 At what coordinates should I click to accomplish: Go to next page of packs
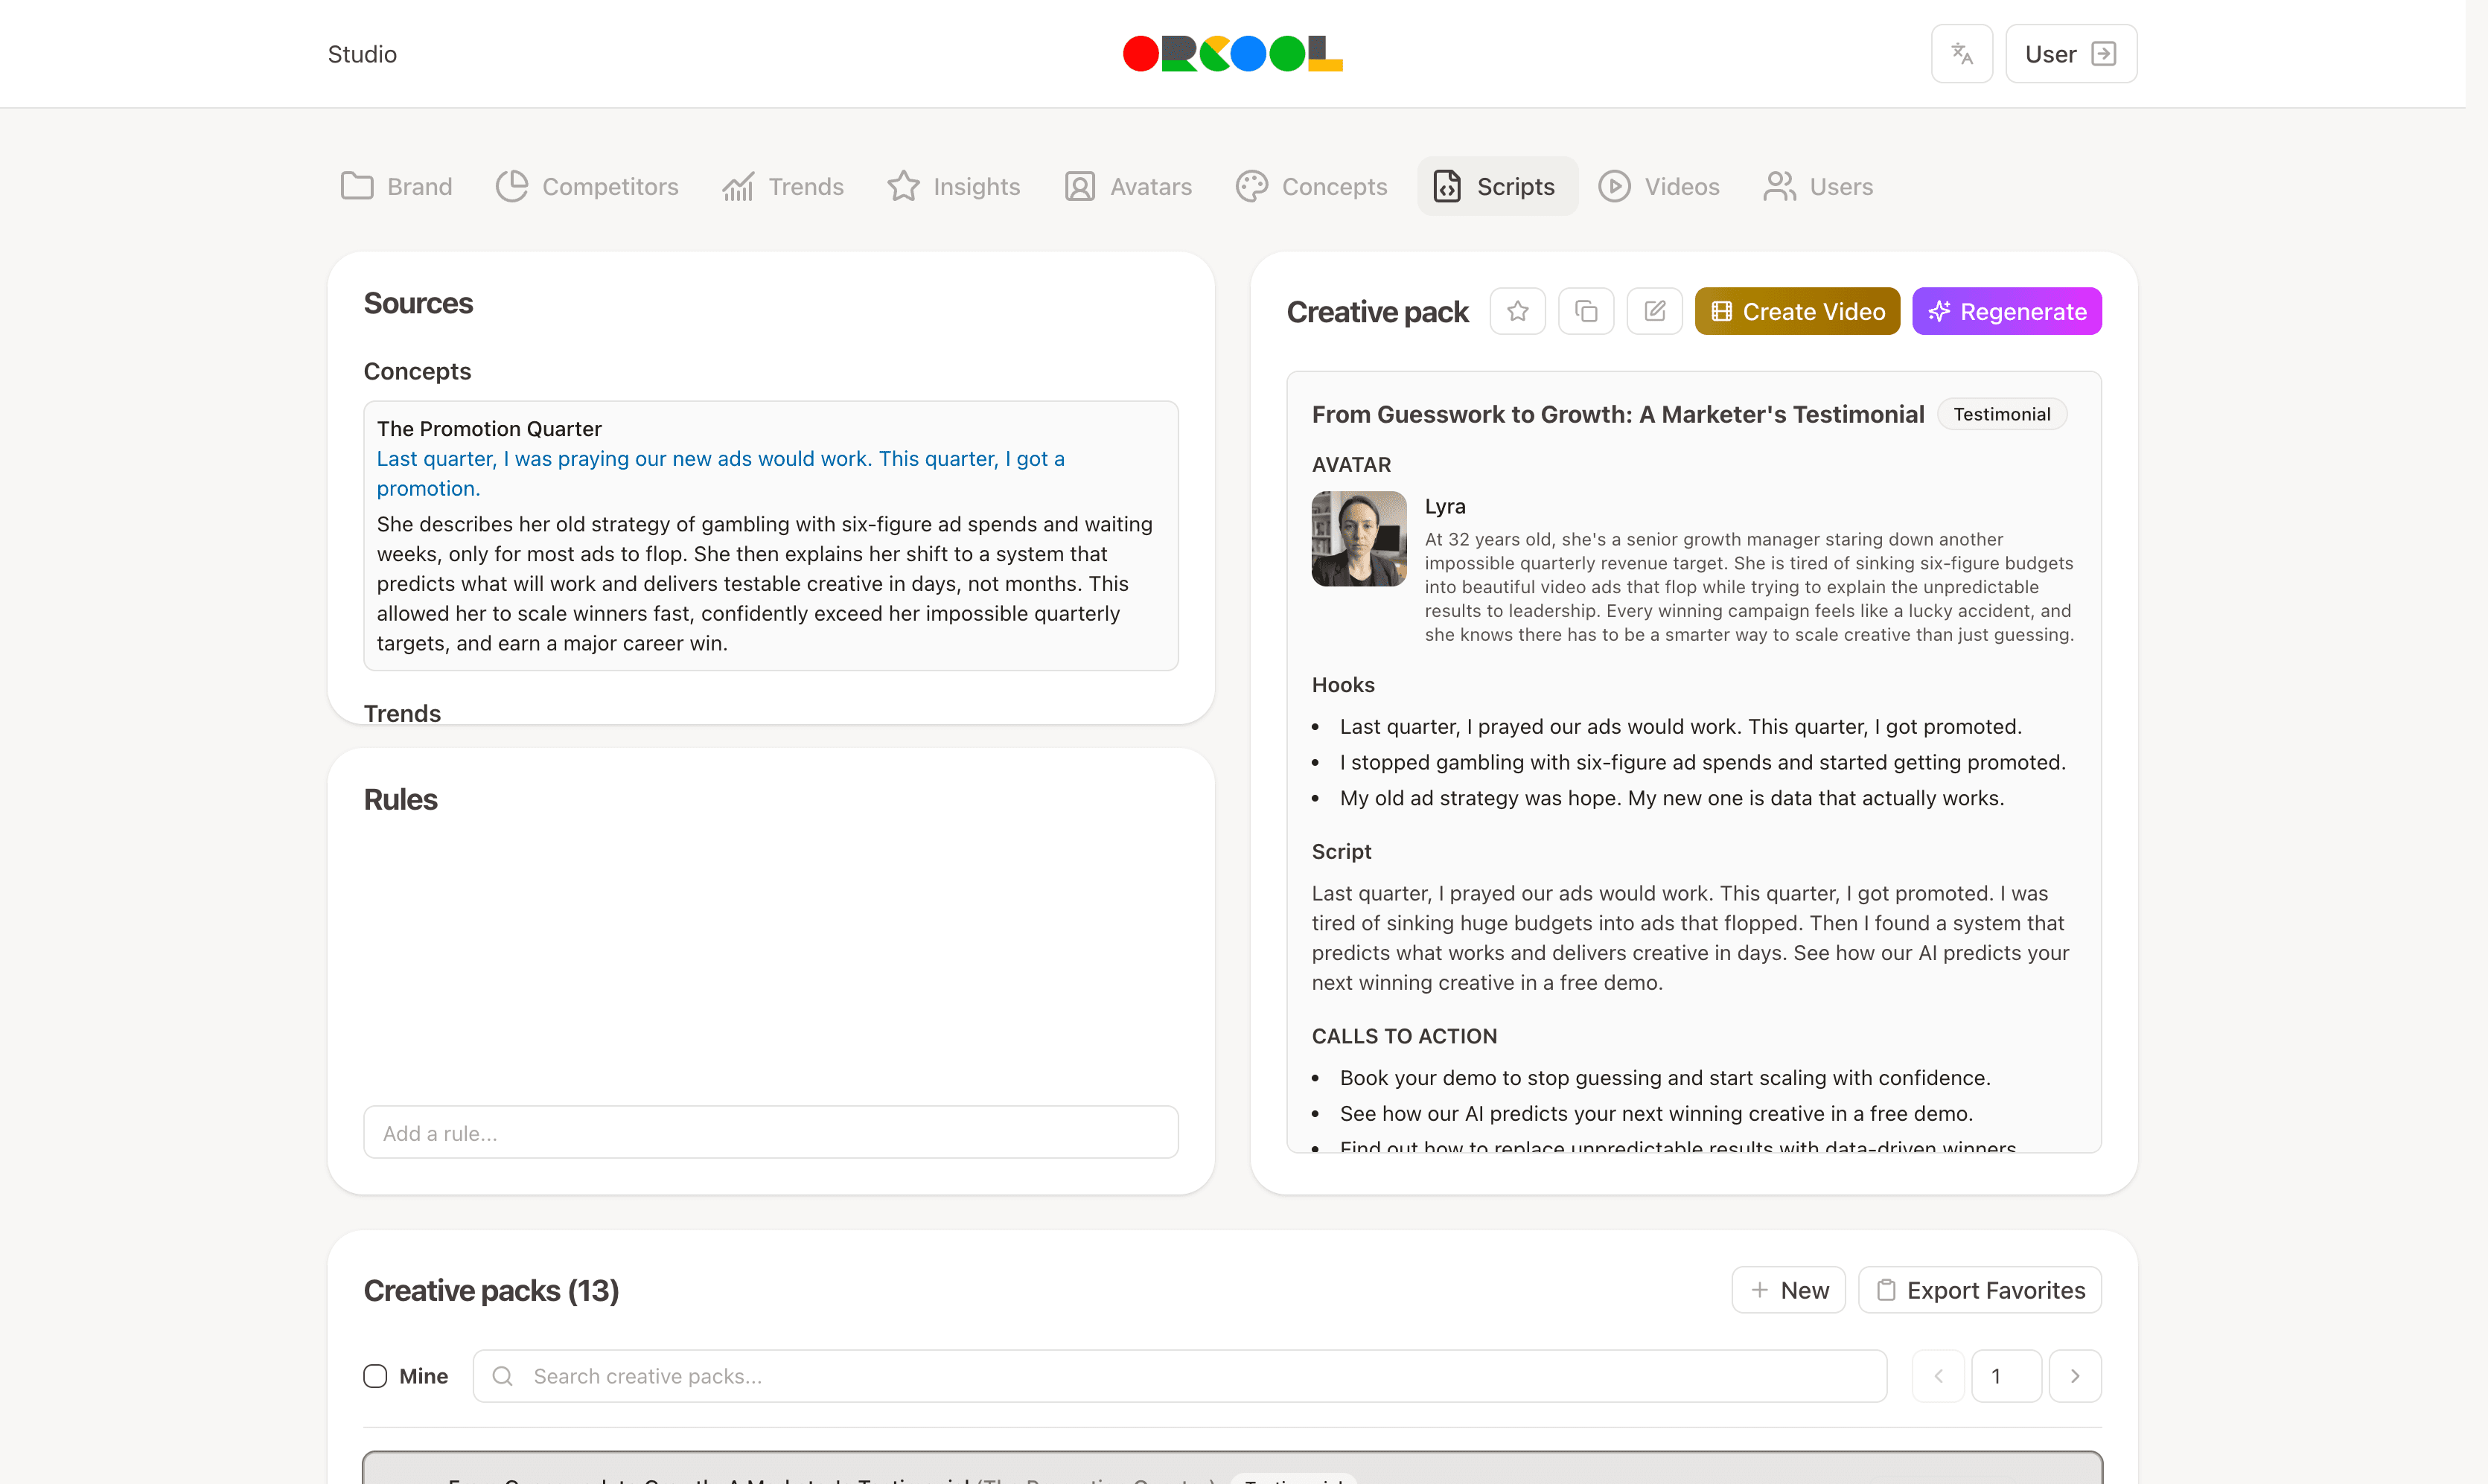2075,1376
